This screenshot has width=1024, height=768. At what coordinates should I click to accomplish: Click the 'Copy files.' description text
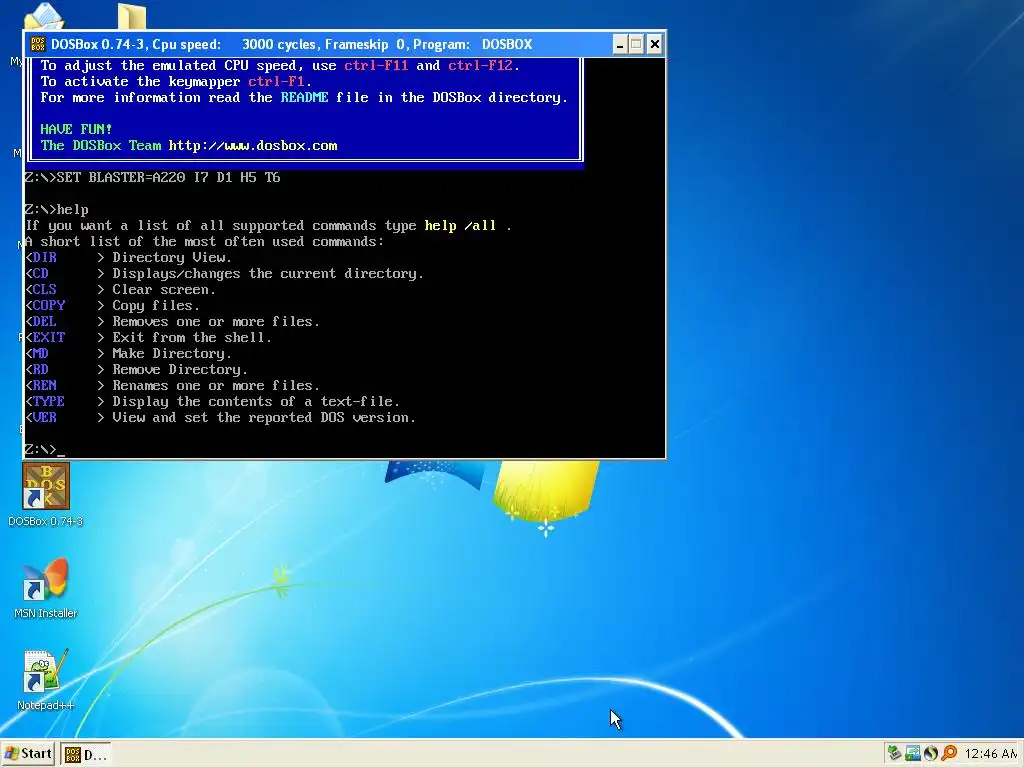coord(156,306)
